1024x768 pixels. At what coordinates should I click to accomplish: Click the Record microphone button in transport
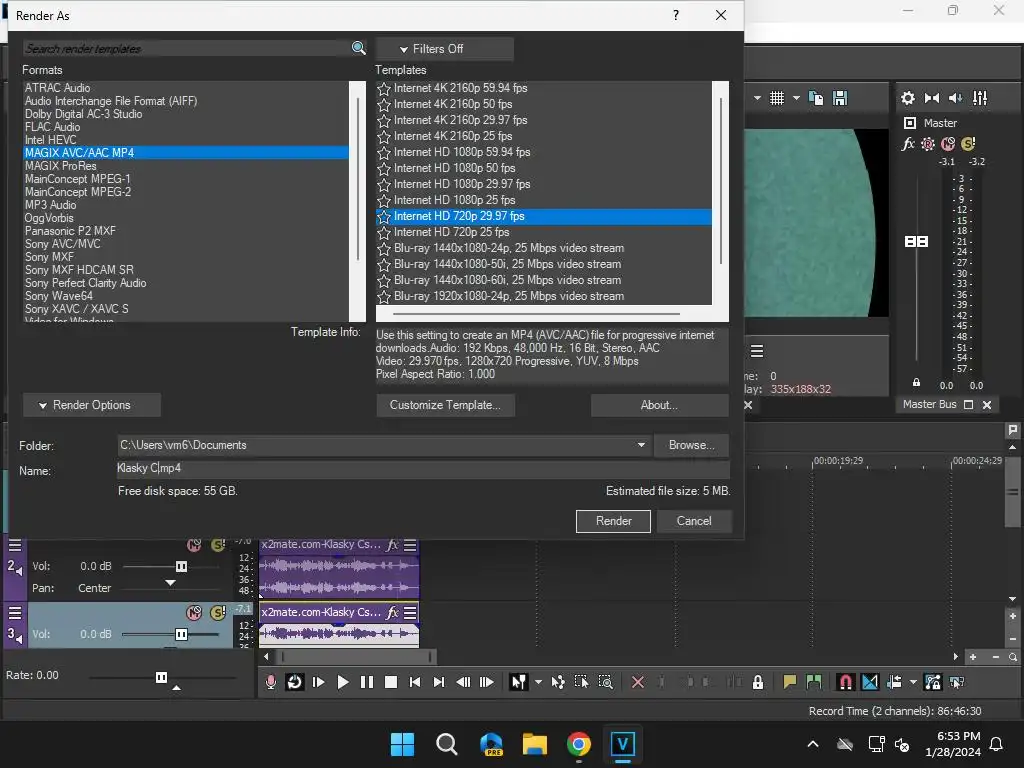coord(271,682)
